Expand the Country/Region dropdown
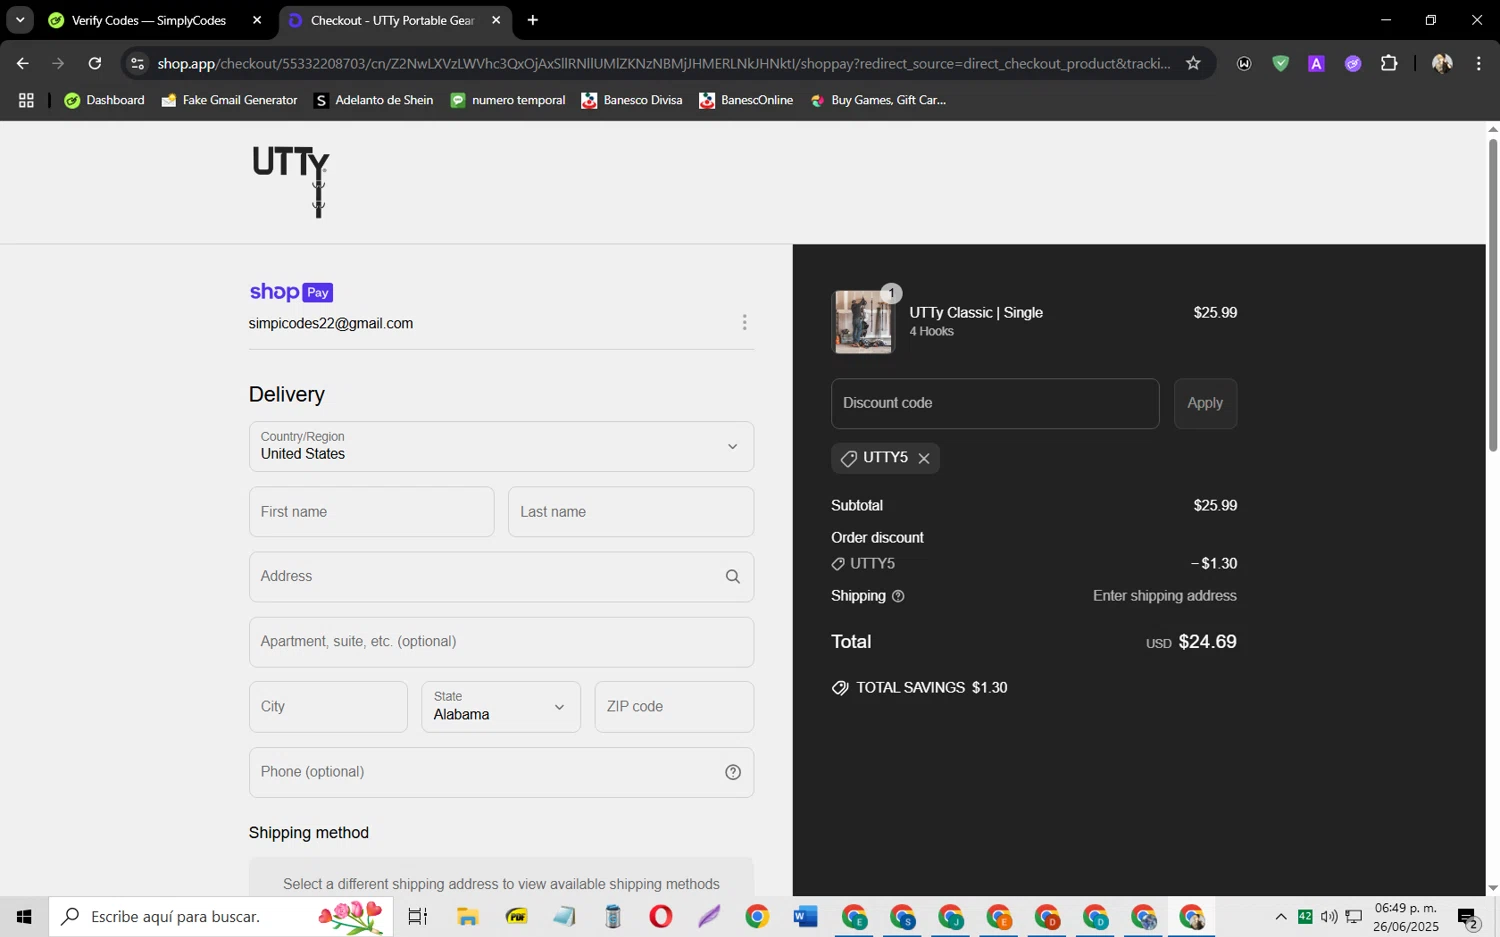The width and height of the screenshot is (1500, 937). [x=501, y=446]
